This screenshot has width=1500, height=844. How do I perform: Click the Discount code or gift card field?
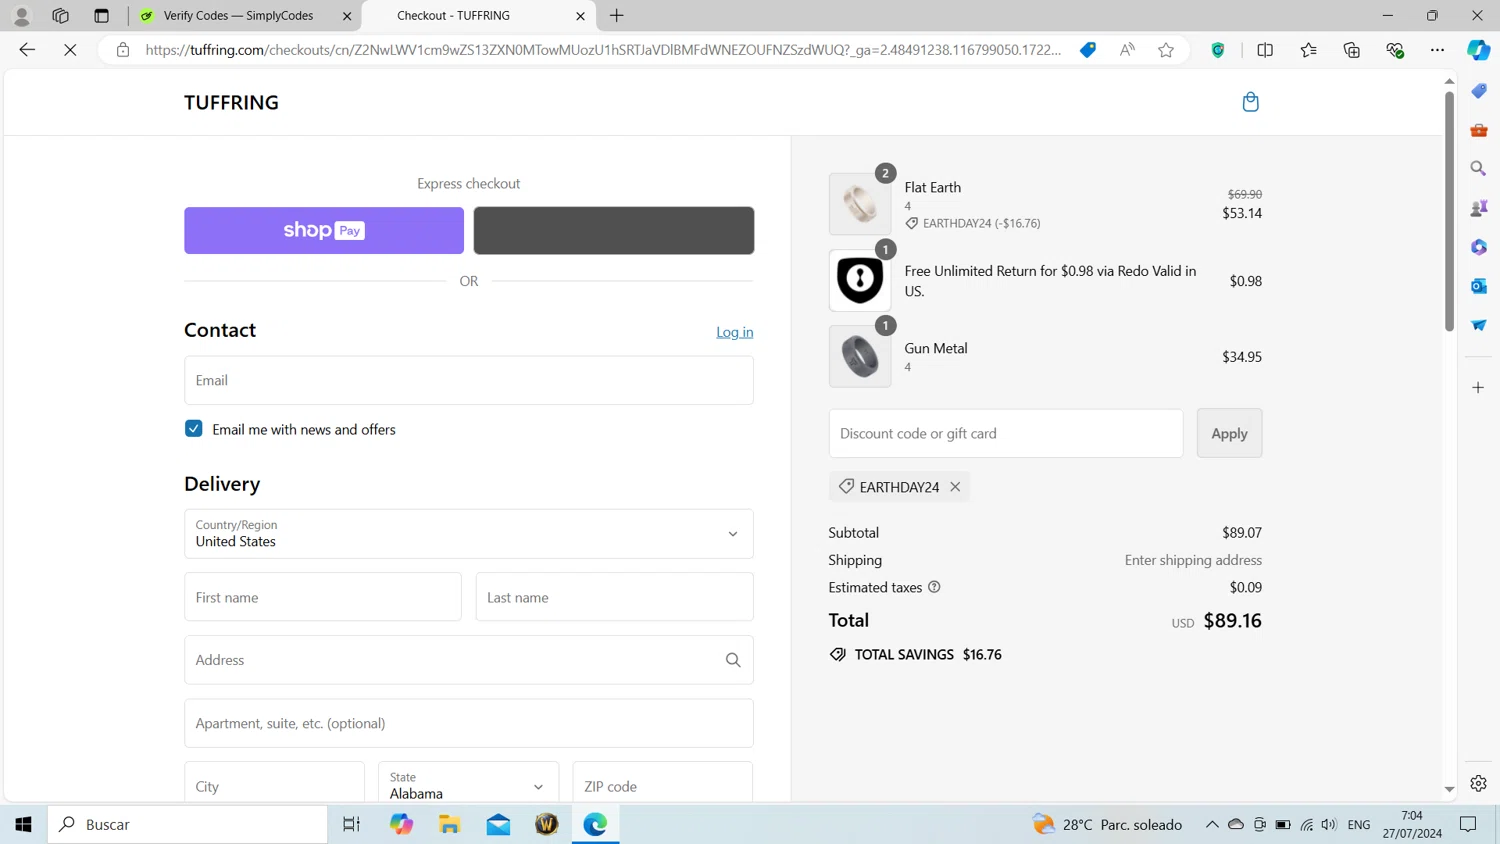[1006, 433]
